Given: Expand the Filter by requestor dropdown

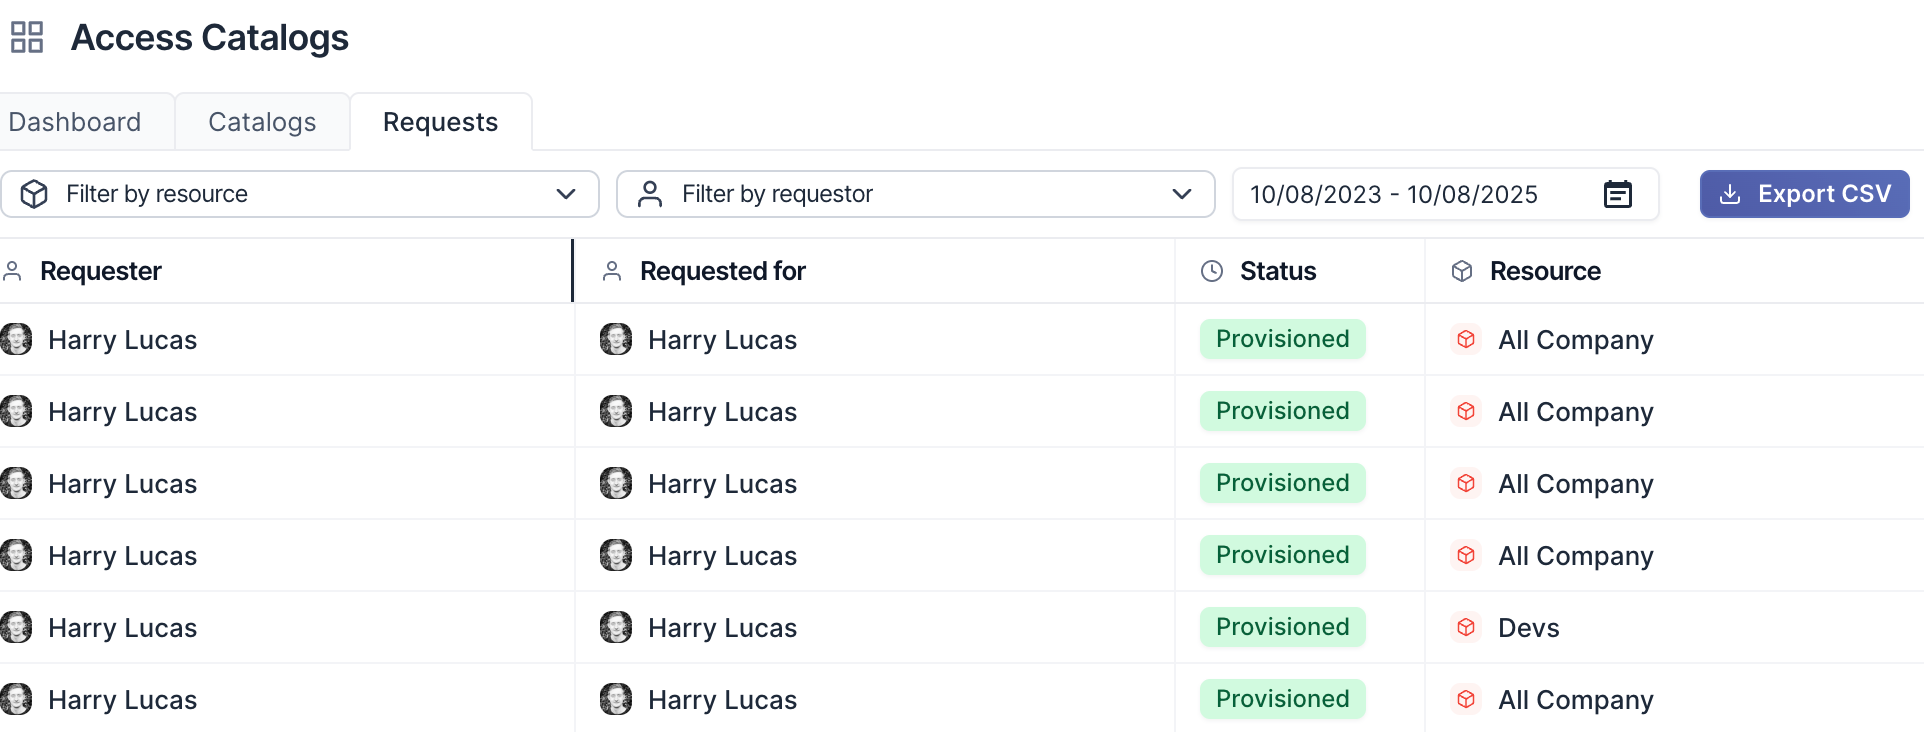Looking at the screenshot, I should 915,194.
